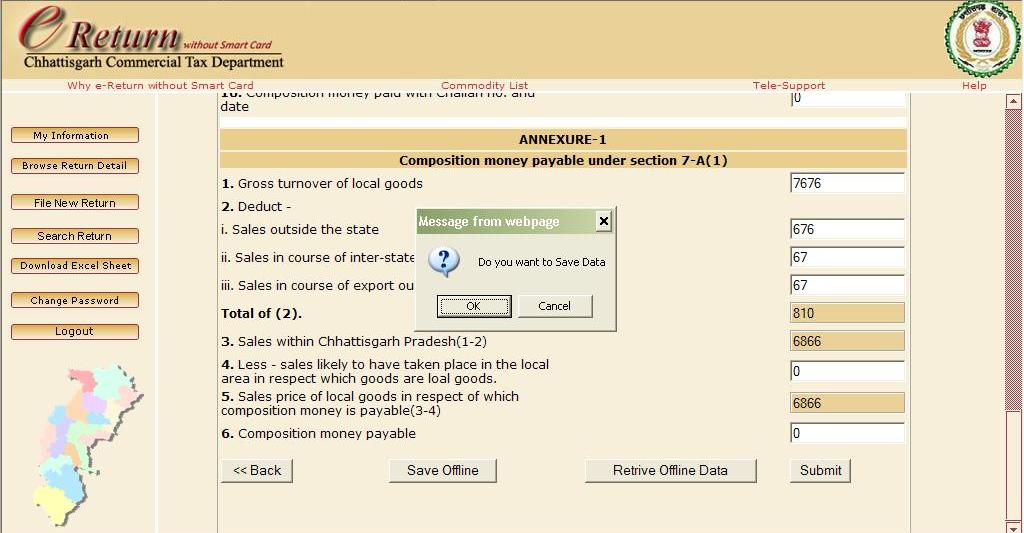Click the question mark icon in dialog
1024x533 pixels.
click(x=443, y=262)
